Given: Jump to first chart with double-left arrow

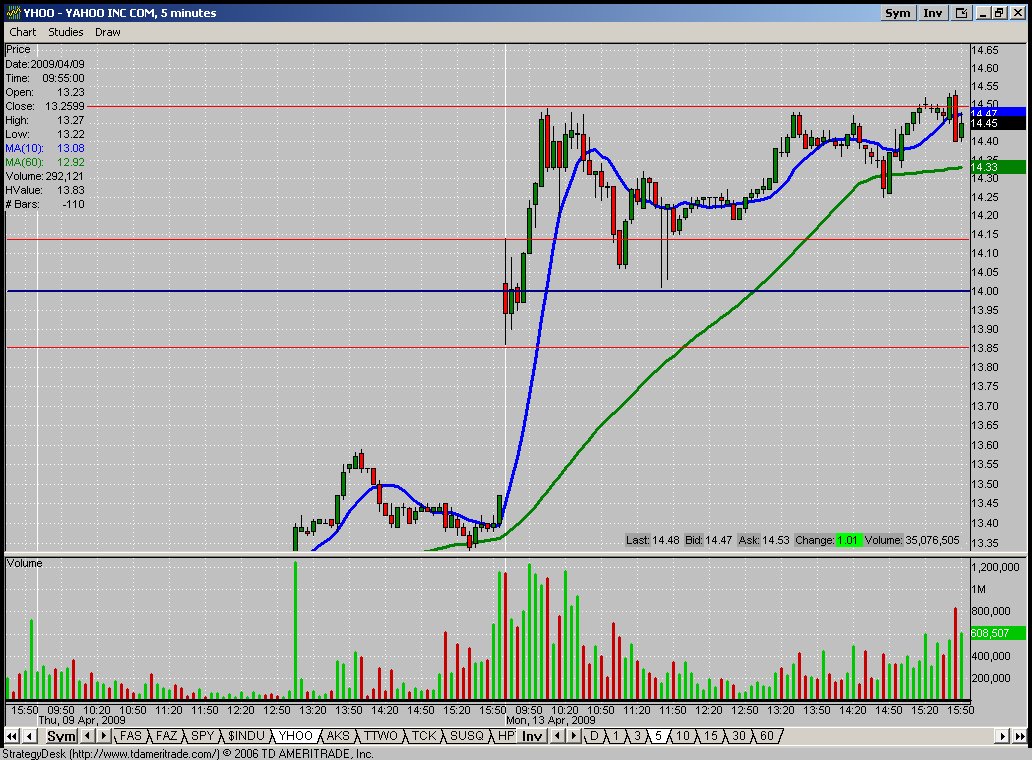Looking at the screenshot, I should [x=11, y=736].
